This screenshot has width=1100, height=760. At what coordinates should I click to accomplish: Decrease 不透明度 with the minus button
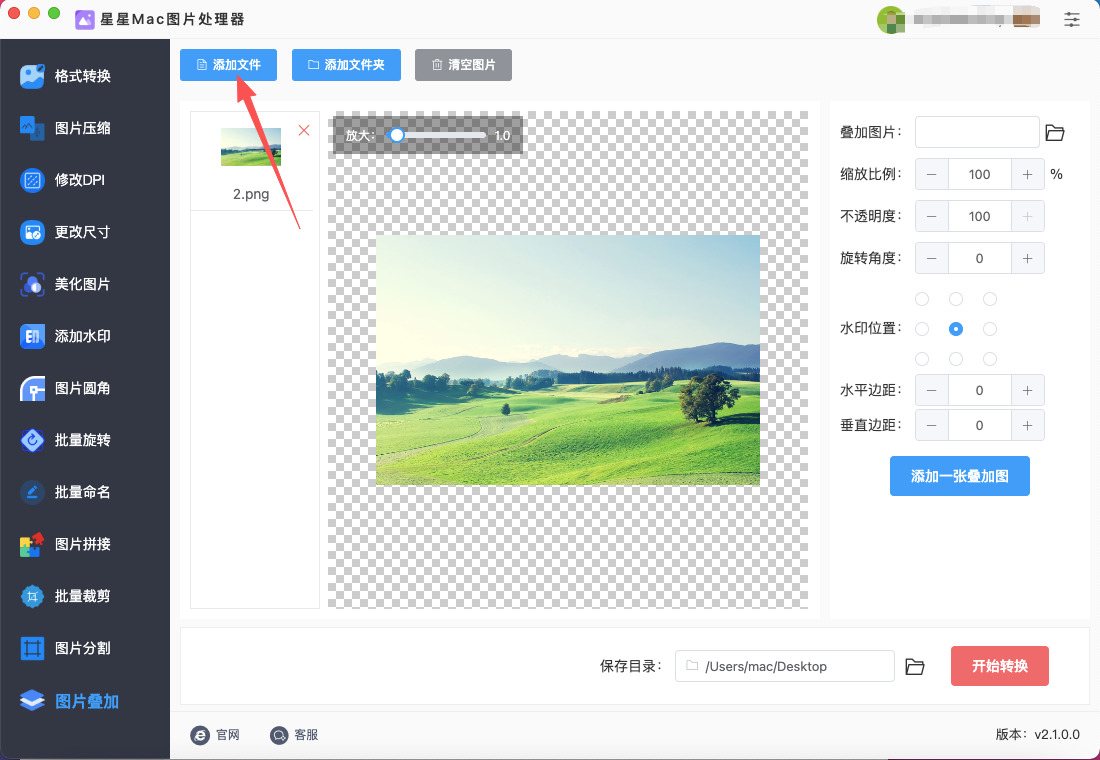932,216
